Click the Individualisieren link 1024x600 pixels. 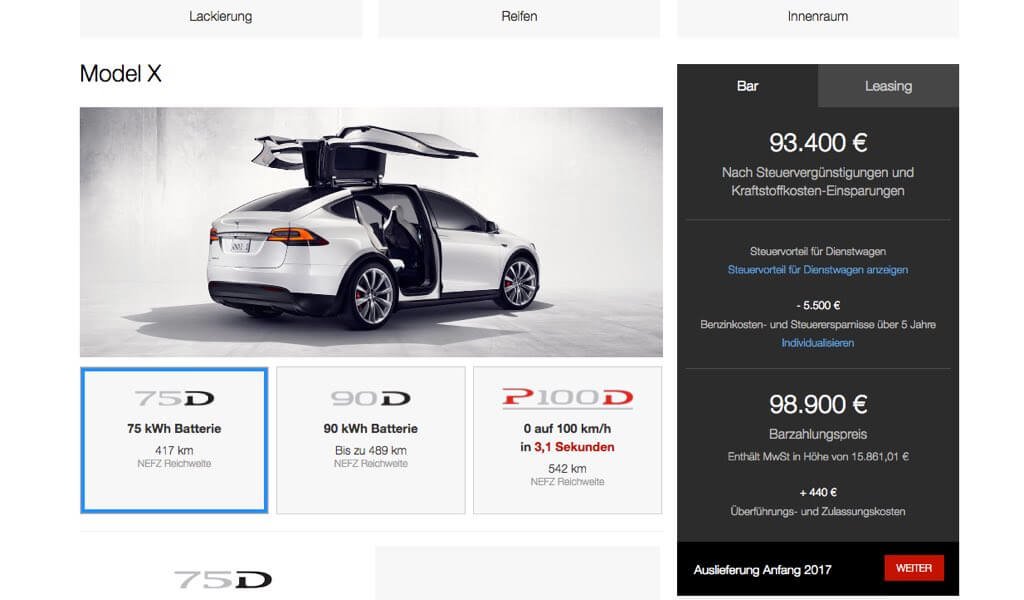point(818,343)
